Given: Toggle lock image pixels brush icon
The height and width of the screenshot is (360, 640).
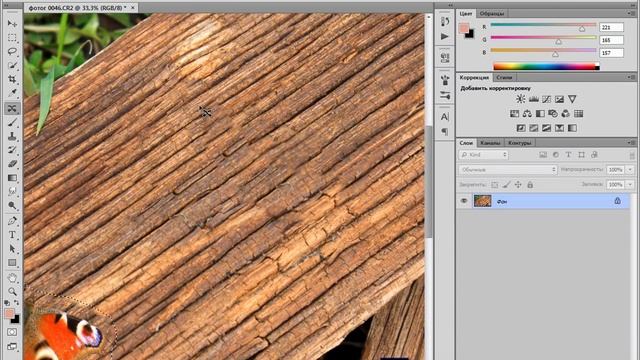Looking at the screenshot, I should [507, 185].
